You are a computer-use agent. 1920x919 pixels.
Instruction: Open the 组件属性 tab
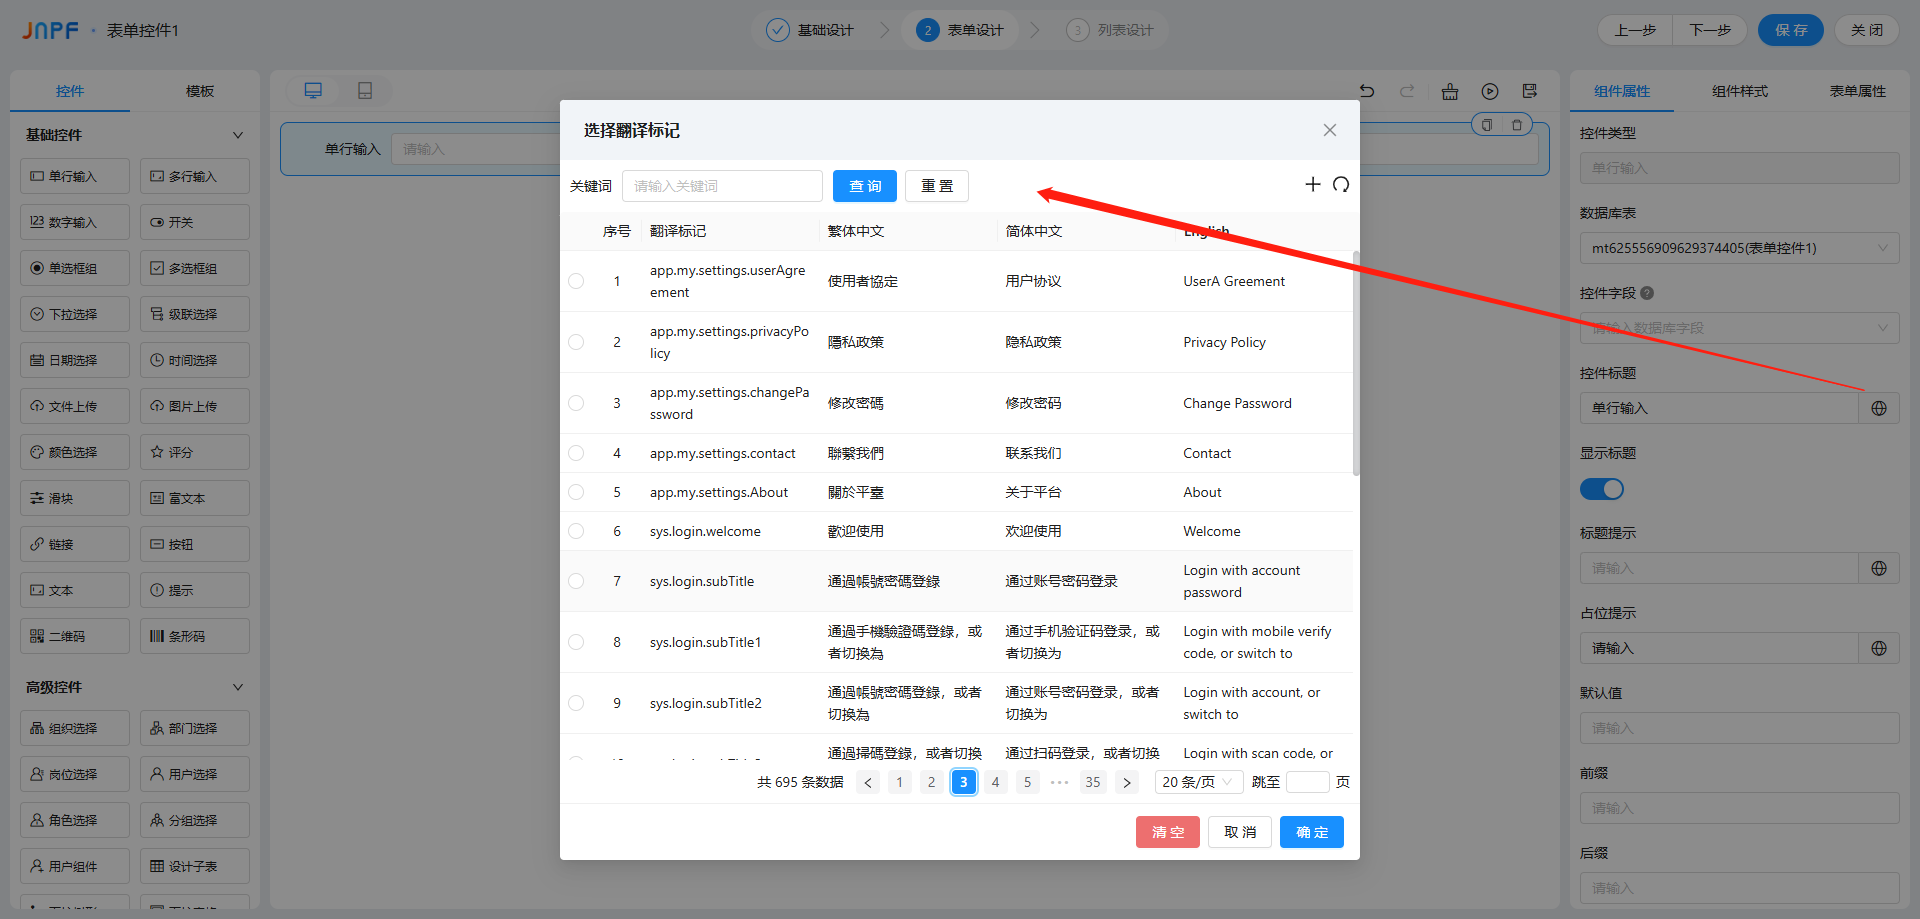tap(1622, 91)
